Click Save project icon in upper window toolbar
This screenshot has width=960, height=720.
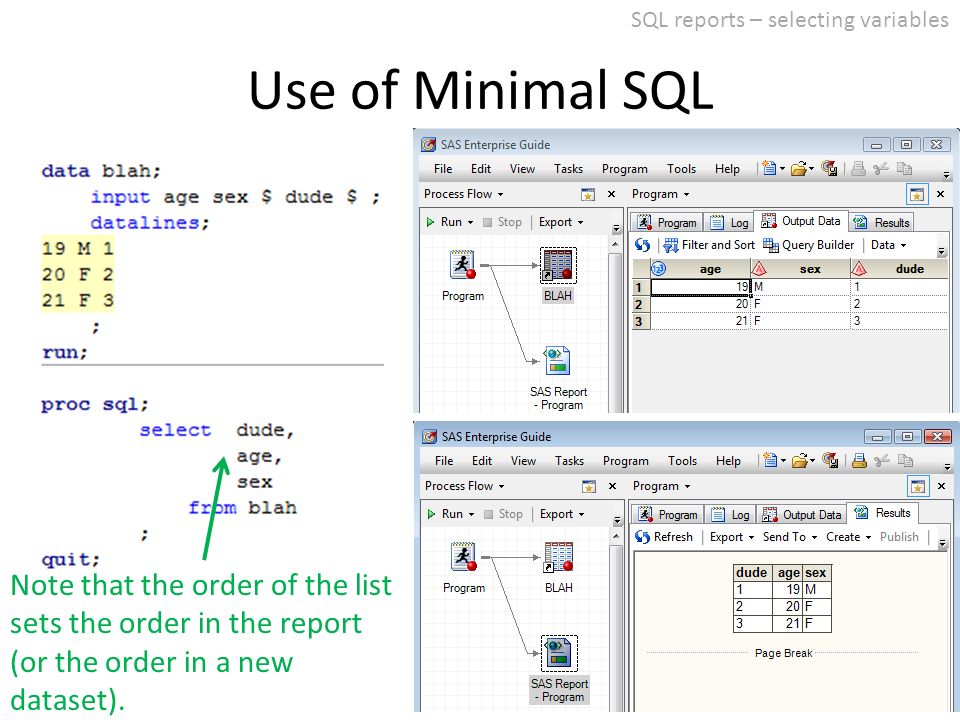point(829,168)
